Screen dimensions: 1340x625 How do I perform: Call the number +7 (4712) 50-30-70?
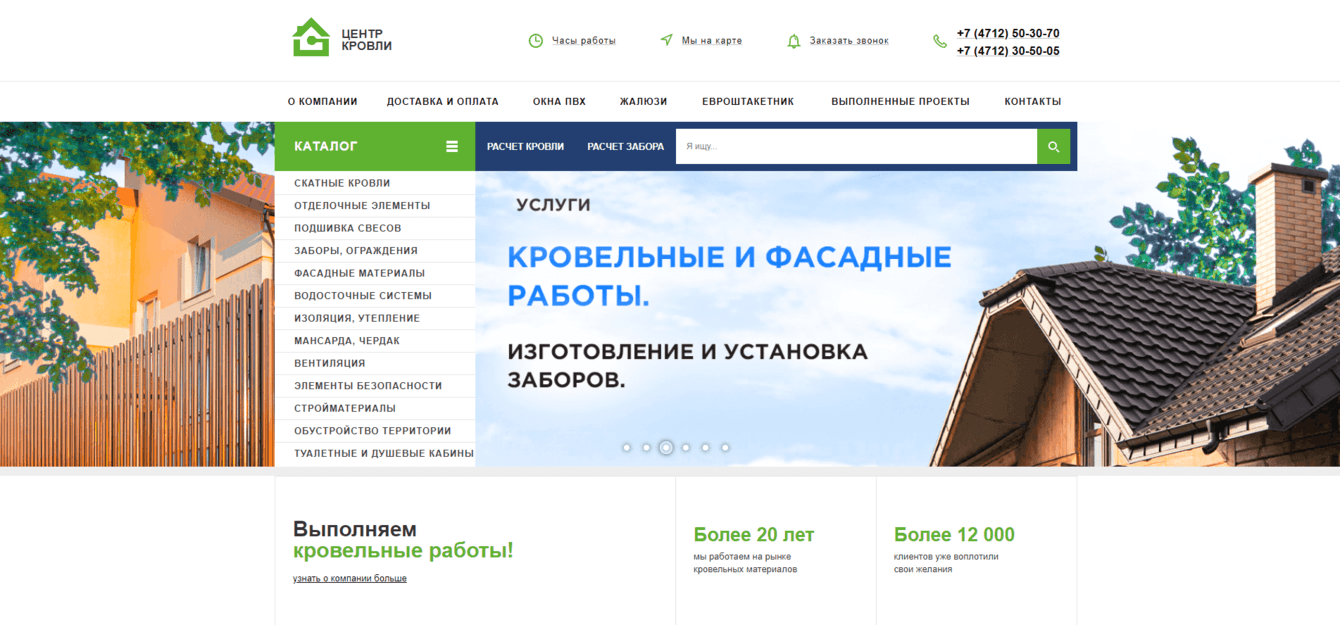tap(1006, 33)
